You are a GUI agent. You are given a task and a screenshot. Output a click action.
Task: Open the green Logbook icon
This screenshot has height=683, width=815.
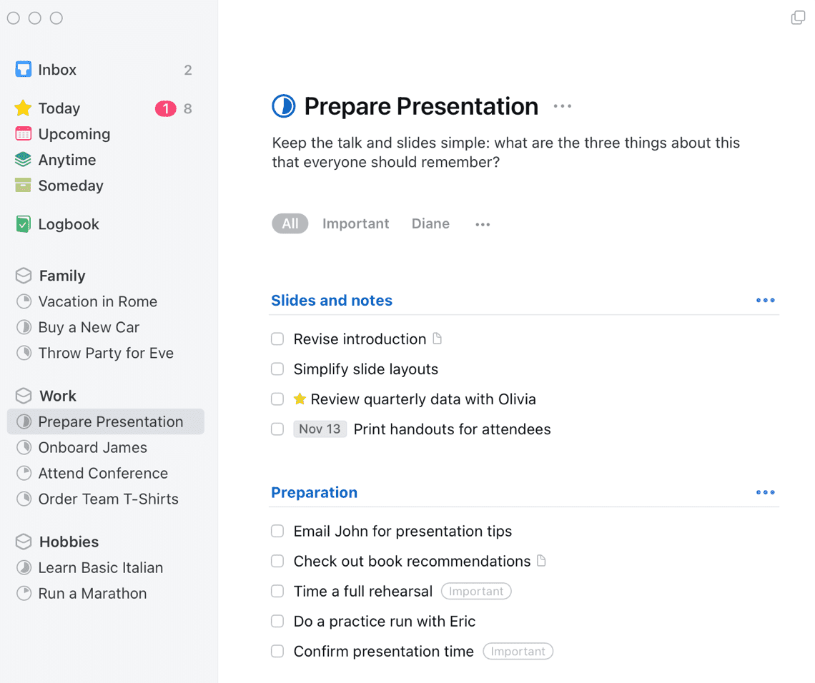pos(23,224)
